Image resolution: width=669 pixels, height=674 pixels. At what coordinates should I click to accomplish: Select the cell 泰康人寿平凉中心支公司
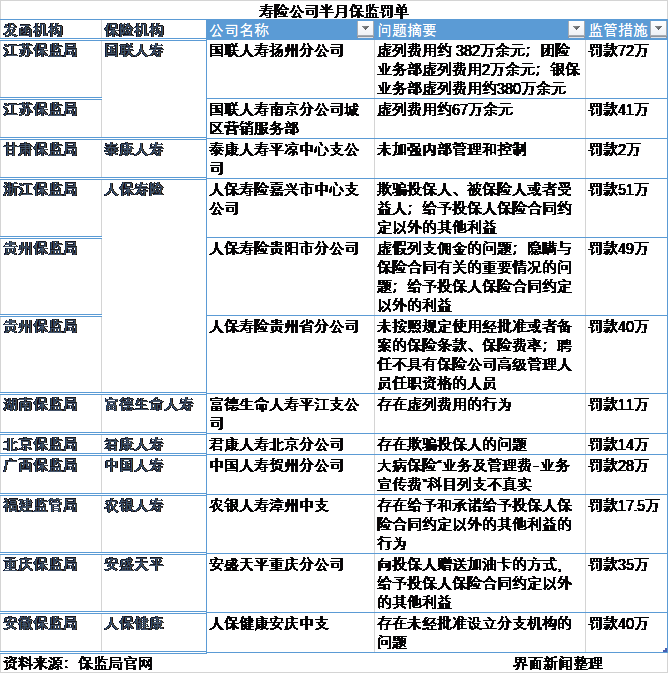tap(290, 158)
